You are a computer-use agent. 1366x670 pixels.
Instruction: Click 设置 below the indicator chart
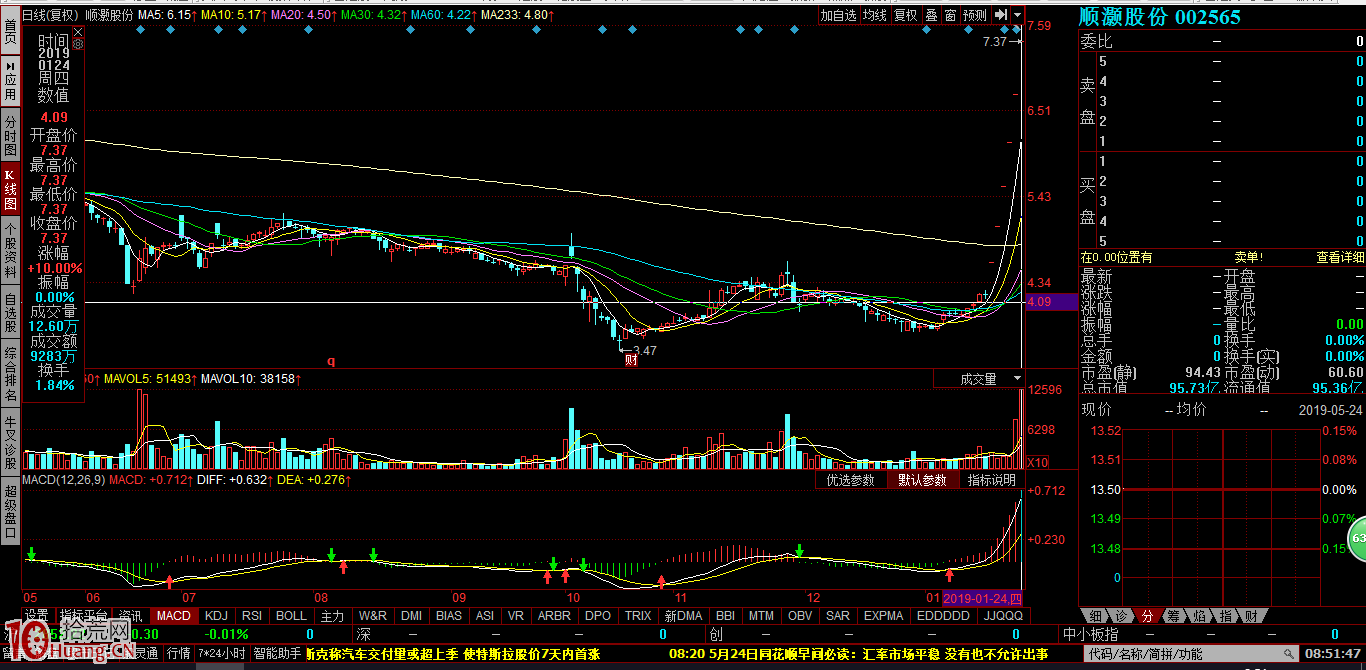coord(37,615)
